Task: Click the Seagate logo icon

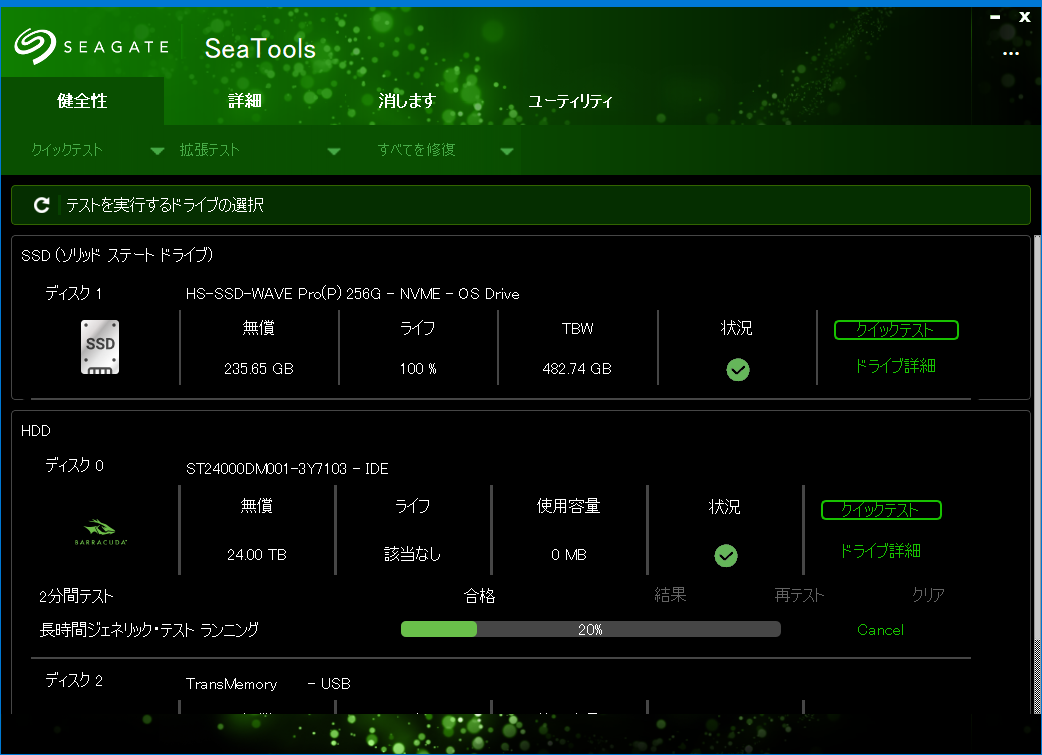Action: coord(34,46)
